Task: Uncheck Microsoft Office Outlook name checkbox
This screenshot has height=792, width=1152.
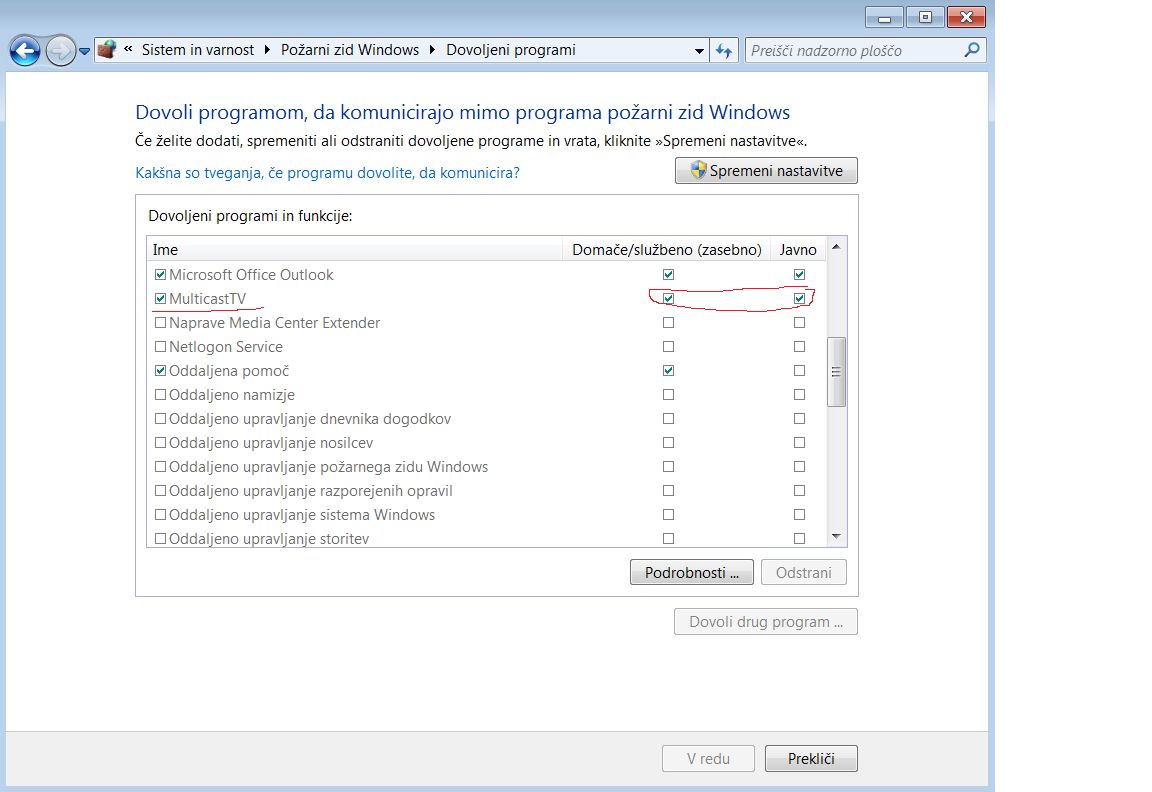Action: point(160,275)
